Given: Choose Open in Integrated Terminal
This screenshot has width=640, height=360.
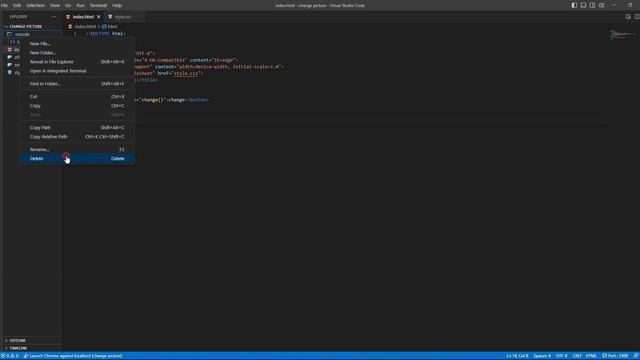Looking at the screenshot, I should 77,71.
